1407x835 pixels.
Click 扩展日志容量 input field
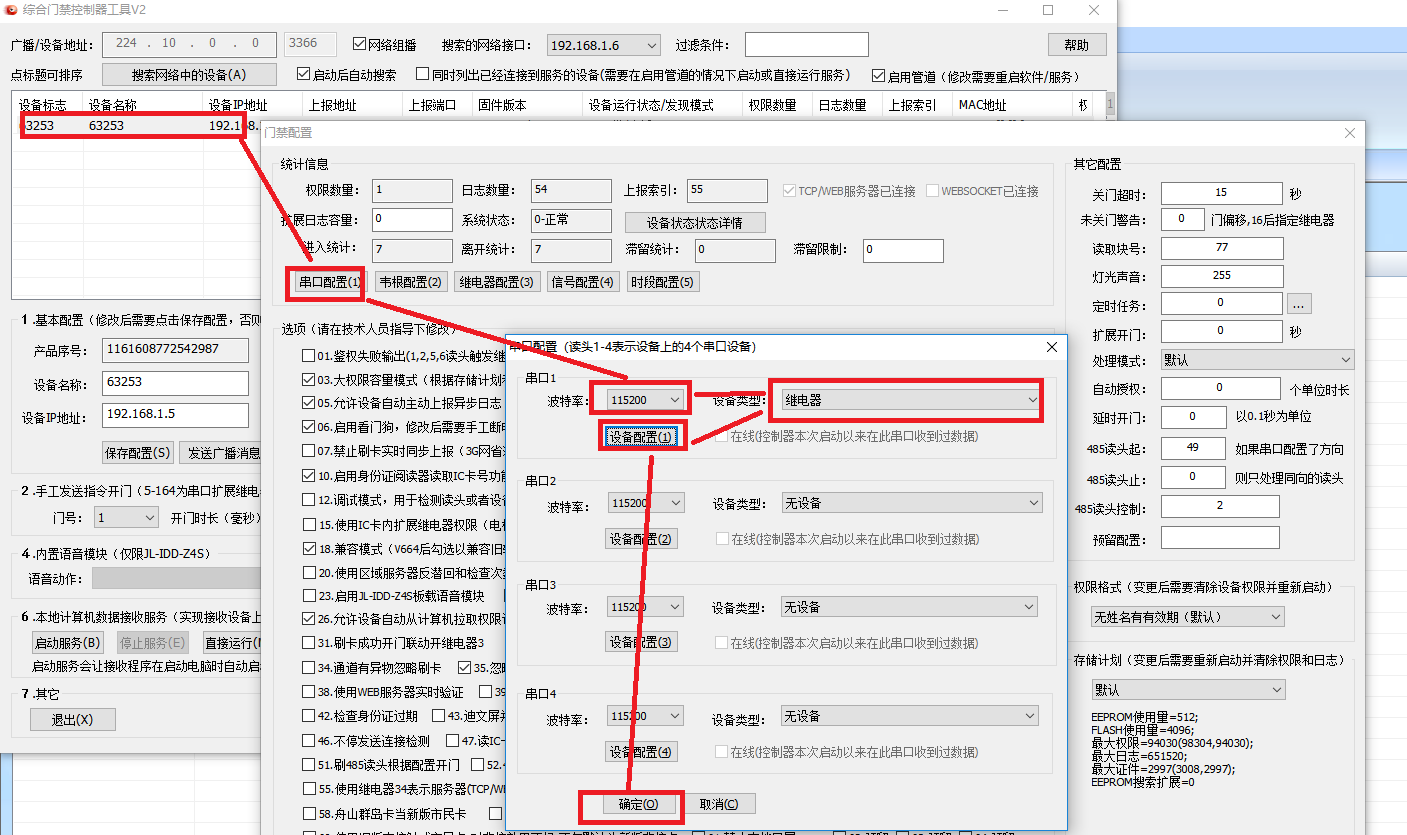pyautogui.click(x=412, y=219)
